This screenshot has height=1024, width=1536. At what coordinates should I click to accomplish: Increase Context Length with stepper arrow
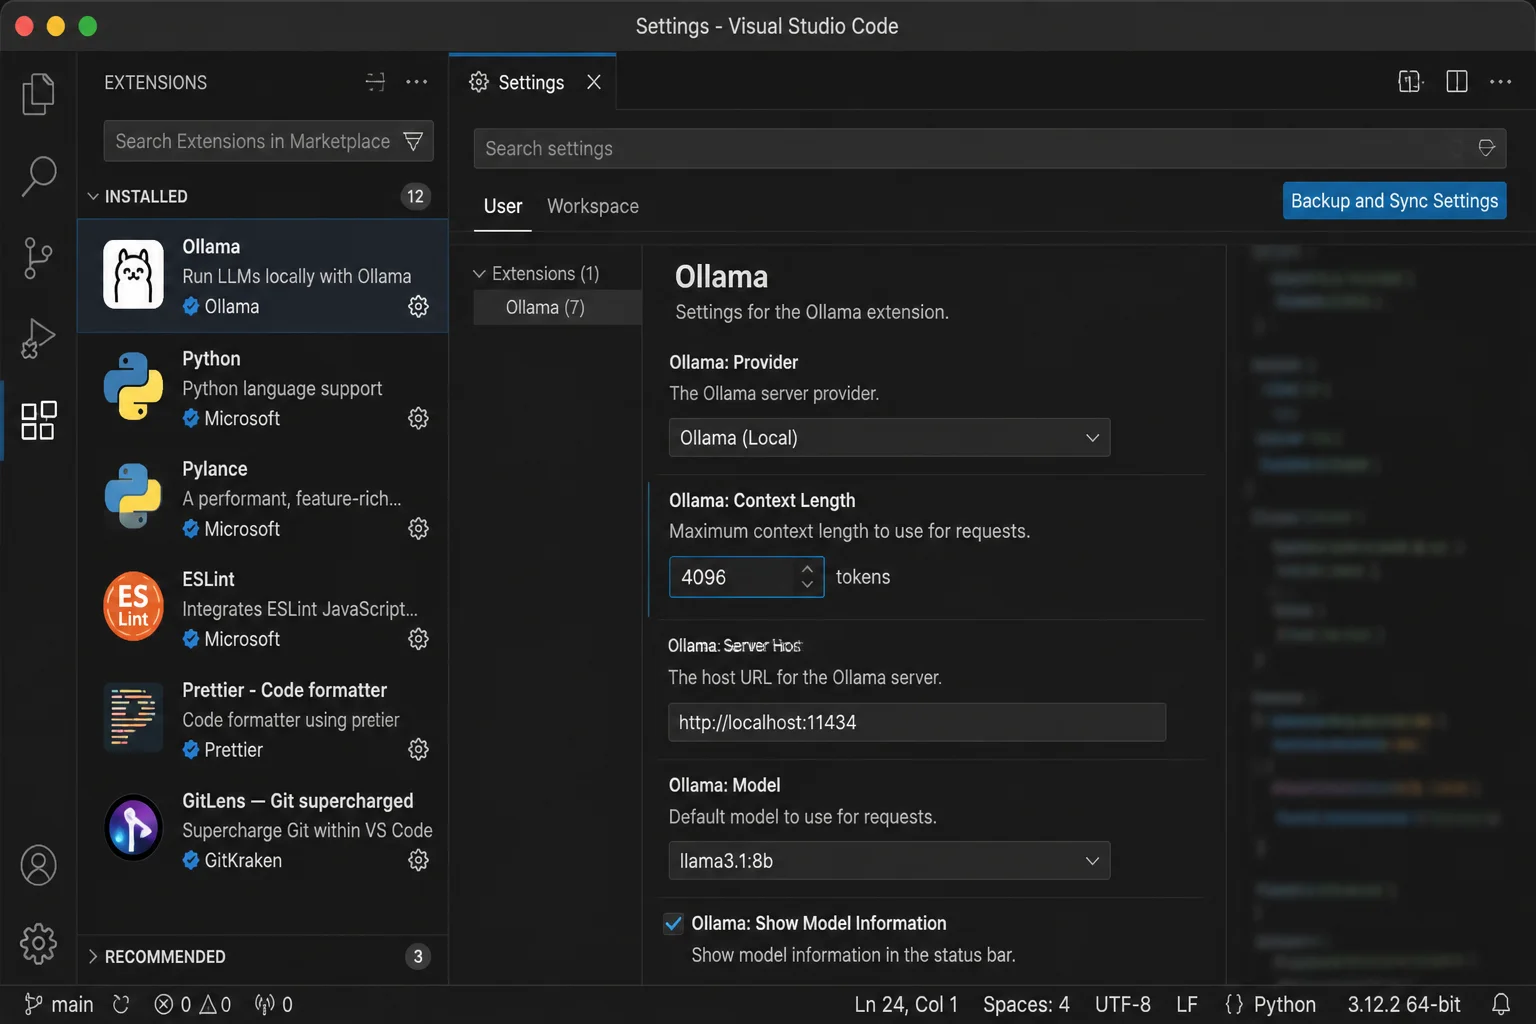click(807, 569)
